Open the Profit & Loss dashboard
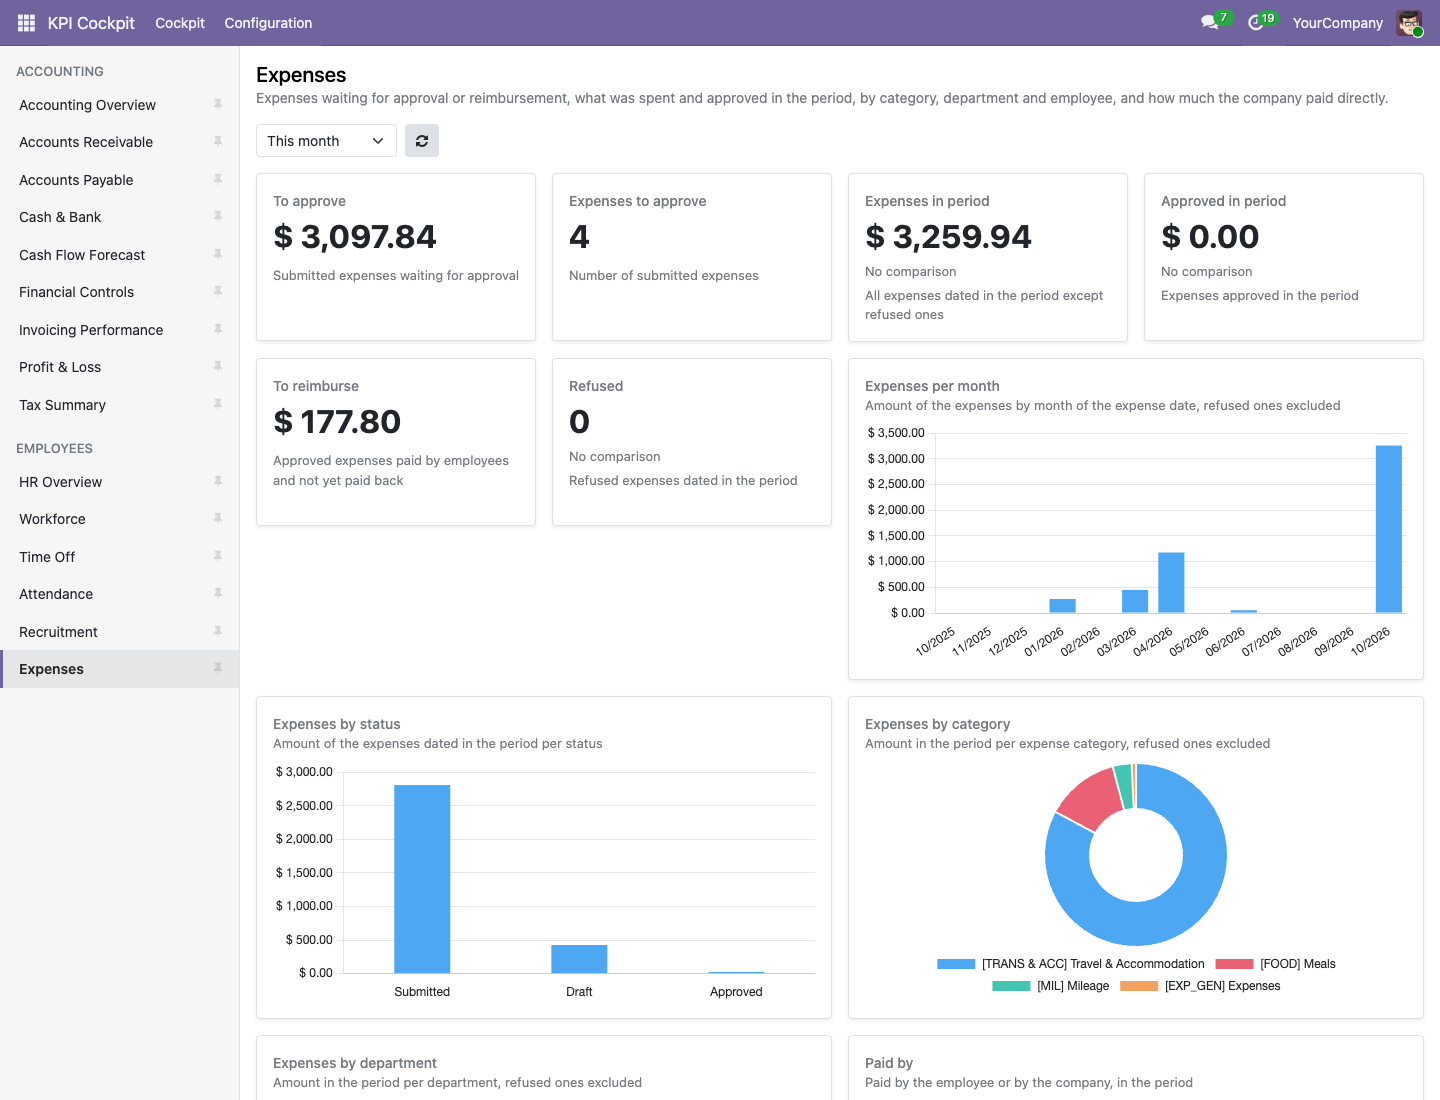 click(x=120, y=367)
